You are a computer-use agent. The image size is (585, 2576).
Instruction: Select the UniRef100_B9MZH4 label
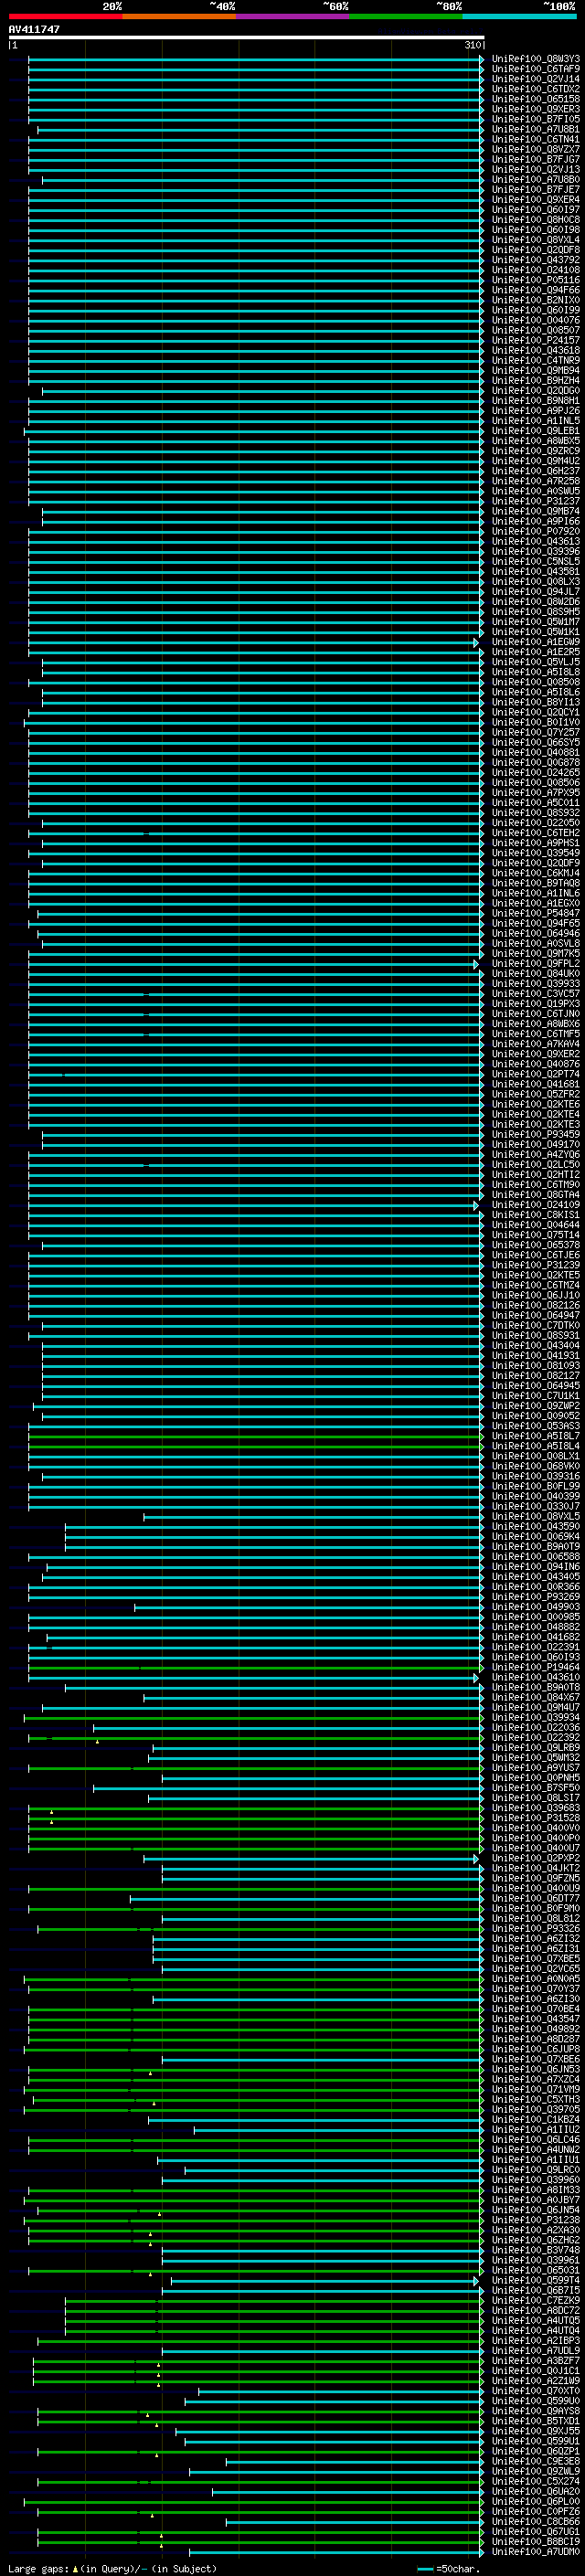point(536,380)
